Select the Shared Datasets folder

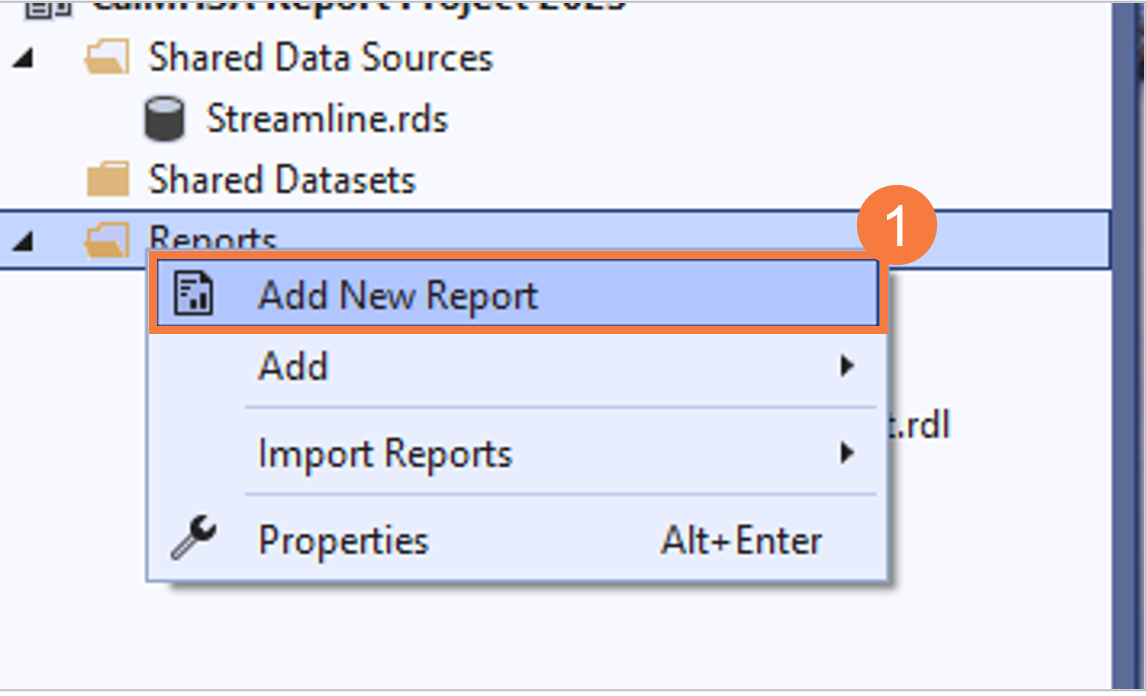click(281, 179)
